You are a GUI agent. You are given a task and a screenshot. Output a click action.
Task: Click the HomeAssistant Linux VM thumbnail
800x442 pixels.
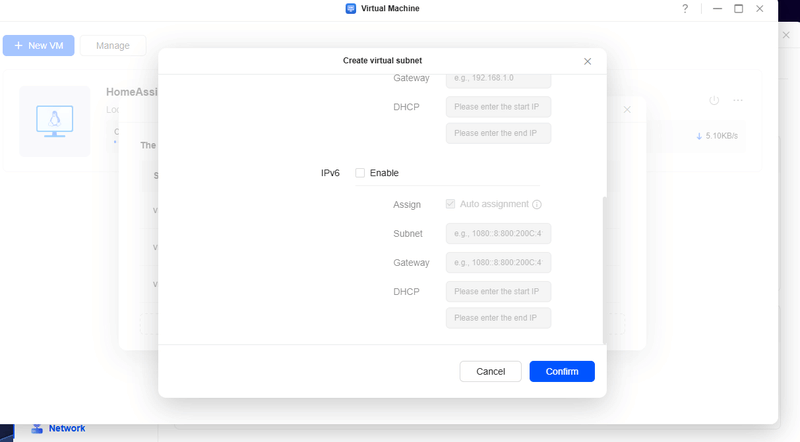pyautogui.click(x=53, y=122)
